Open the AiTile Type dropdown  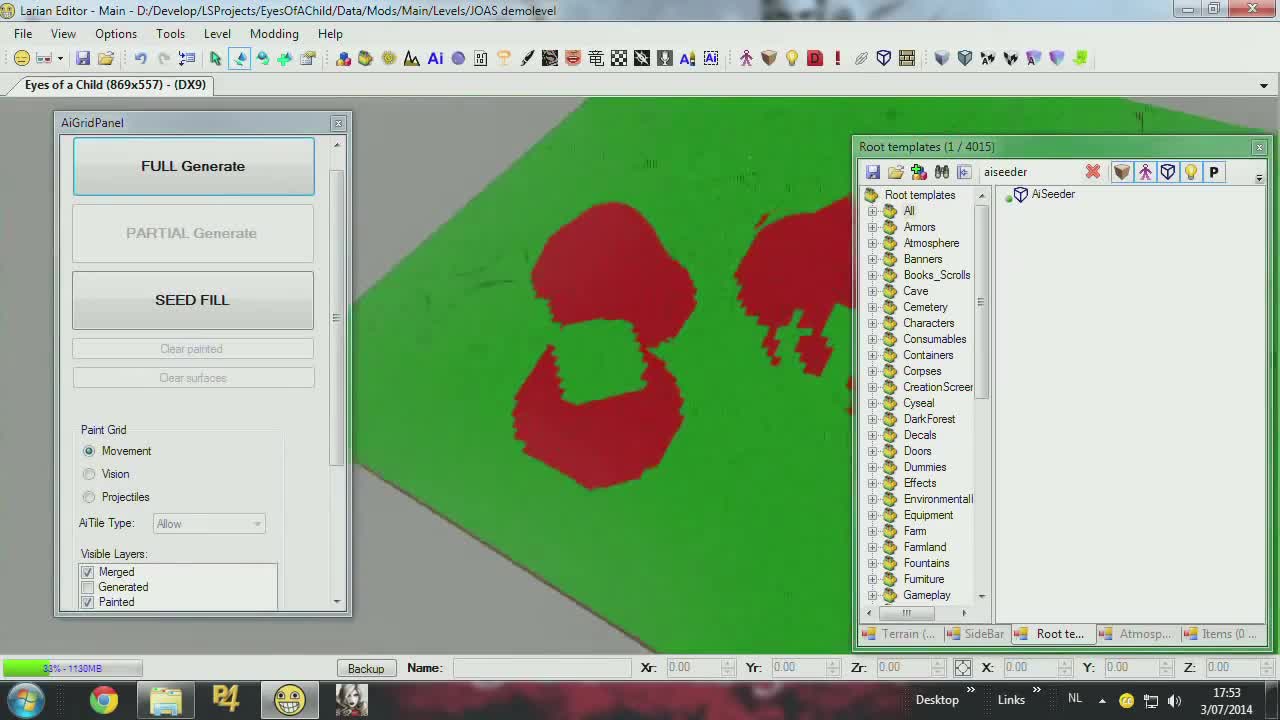tap(209, 524)
